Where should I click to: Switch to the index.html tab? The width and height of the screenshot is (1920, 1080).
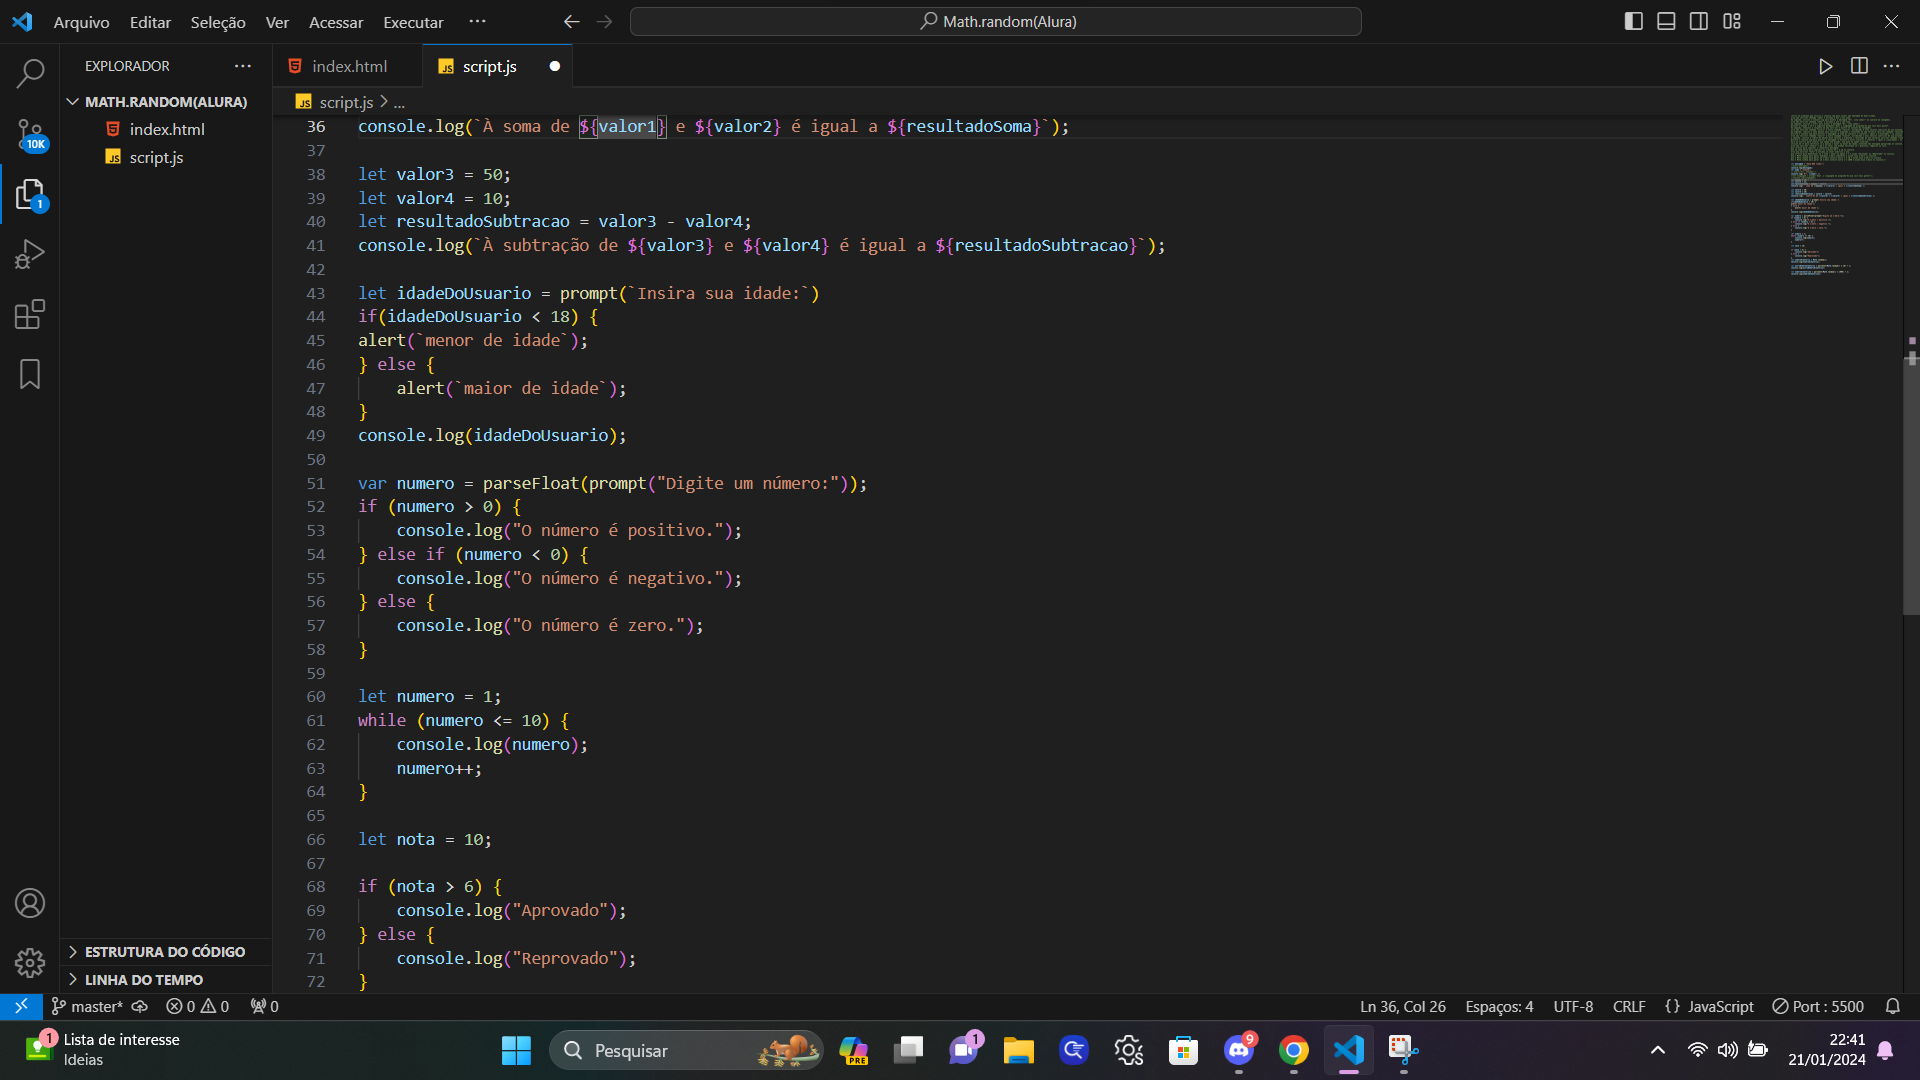347,66
